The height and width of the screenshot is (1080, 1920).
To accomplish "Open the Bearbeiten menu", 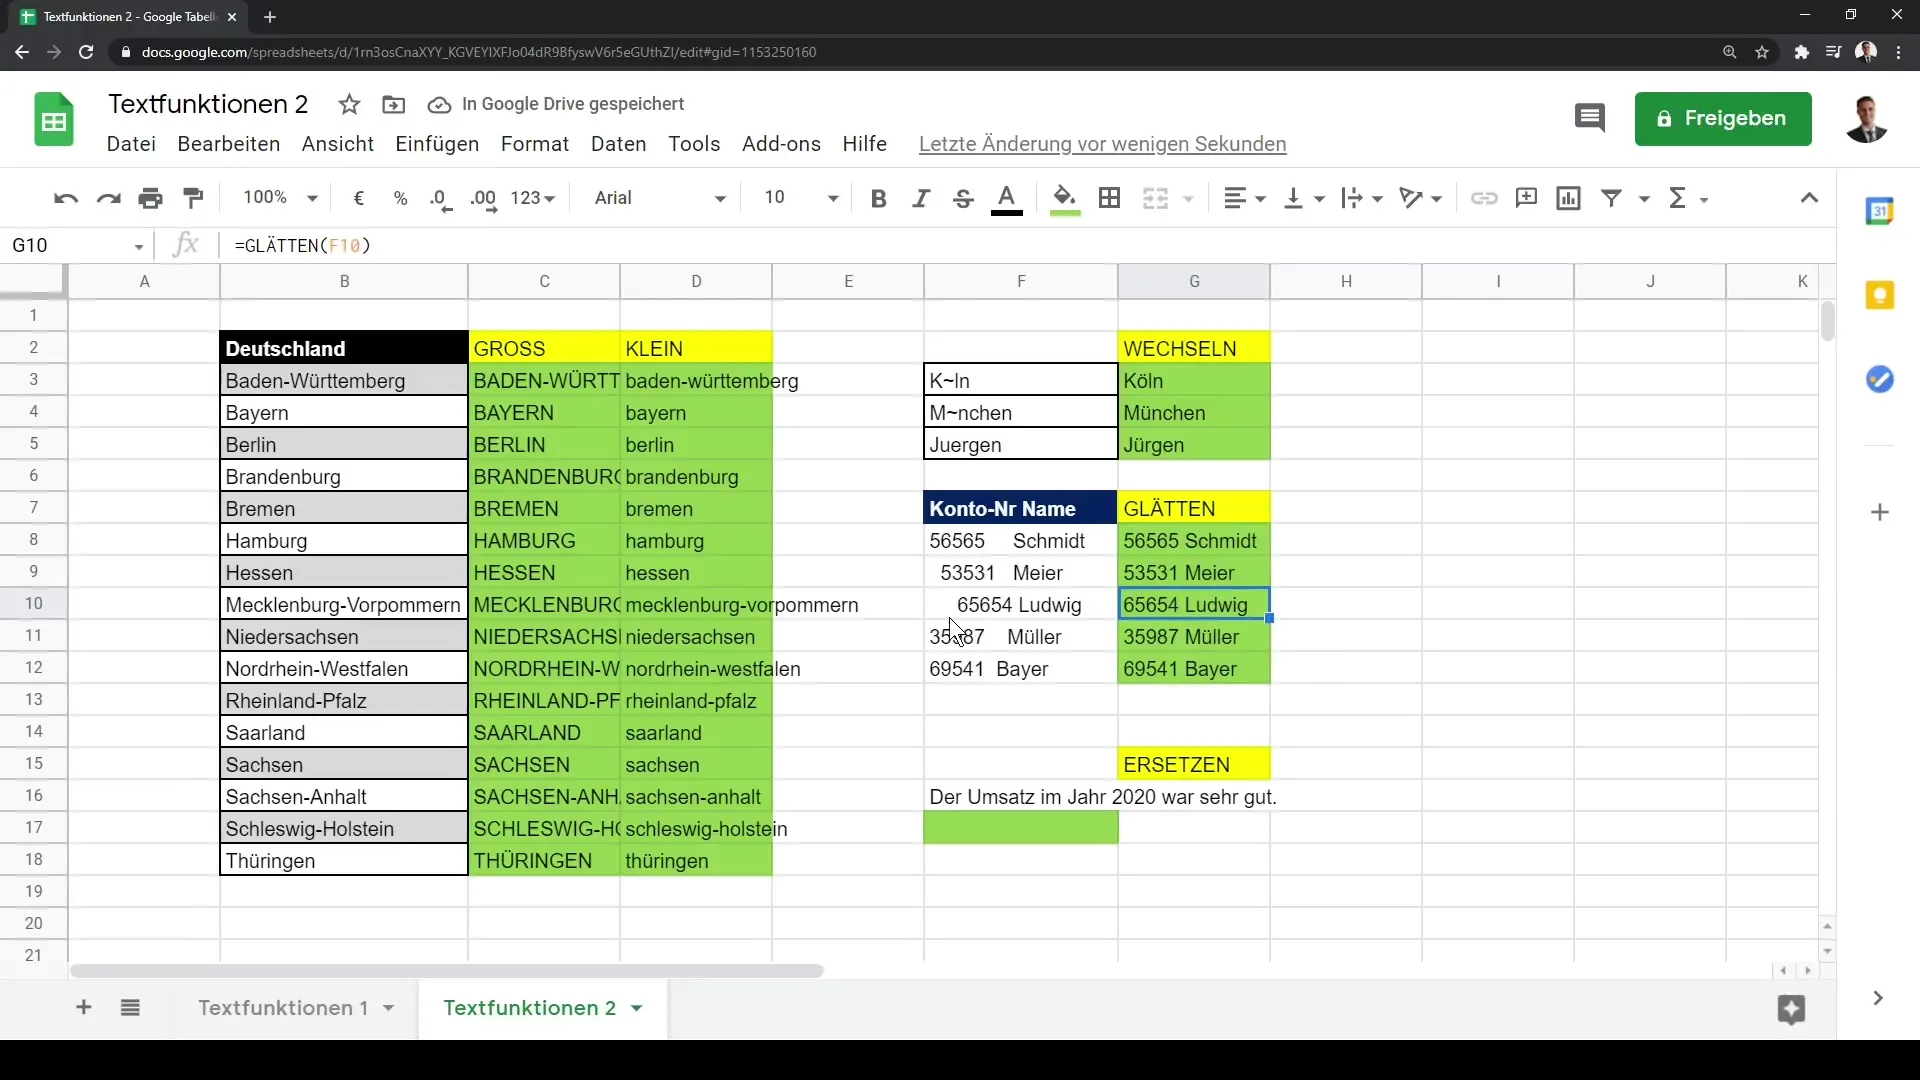I will coord(229,144).
